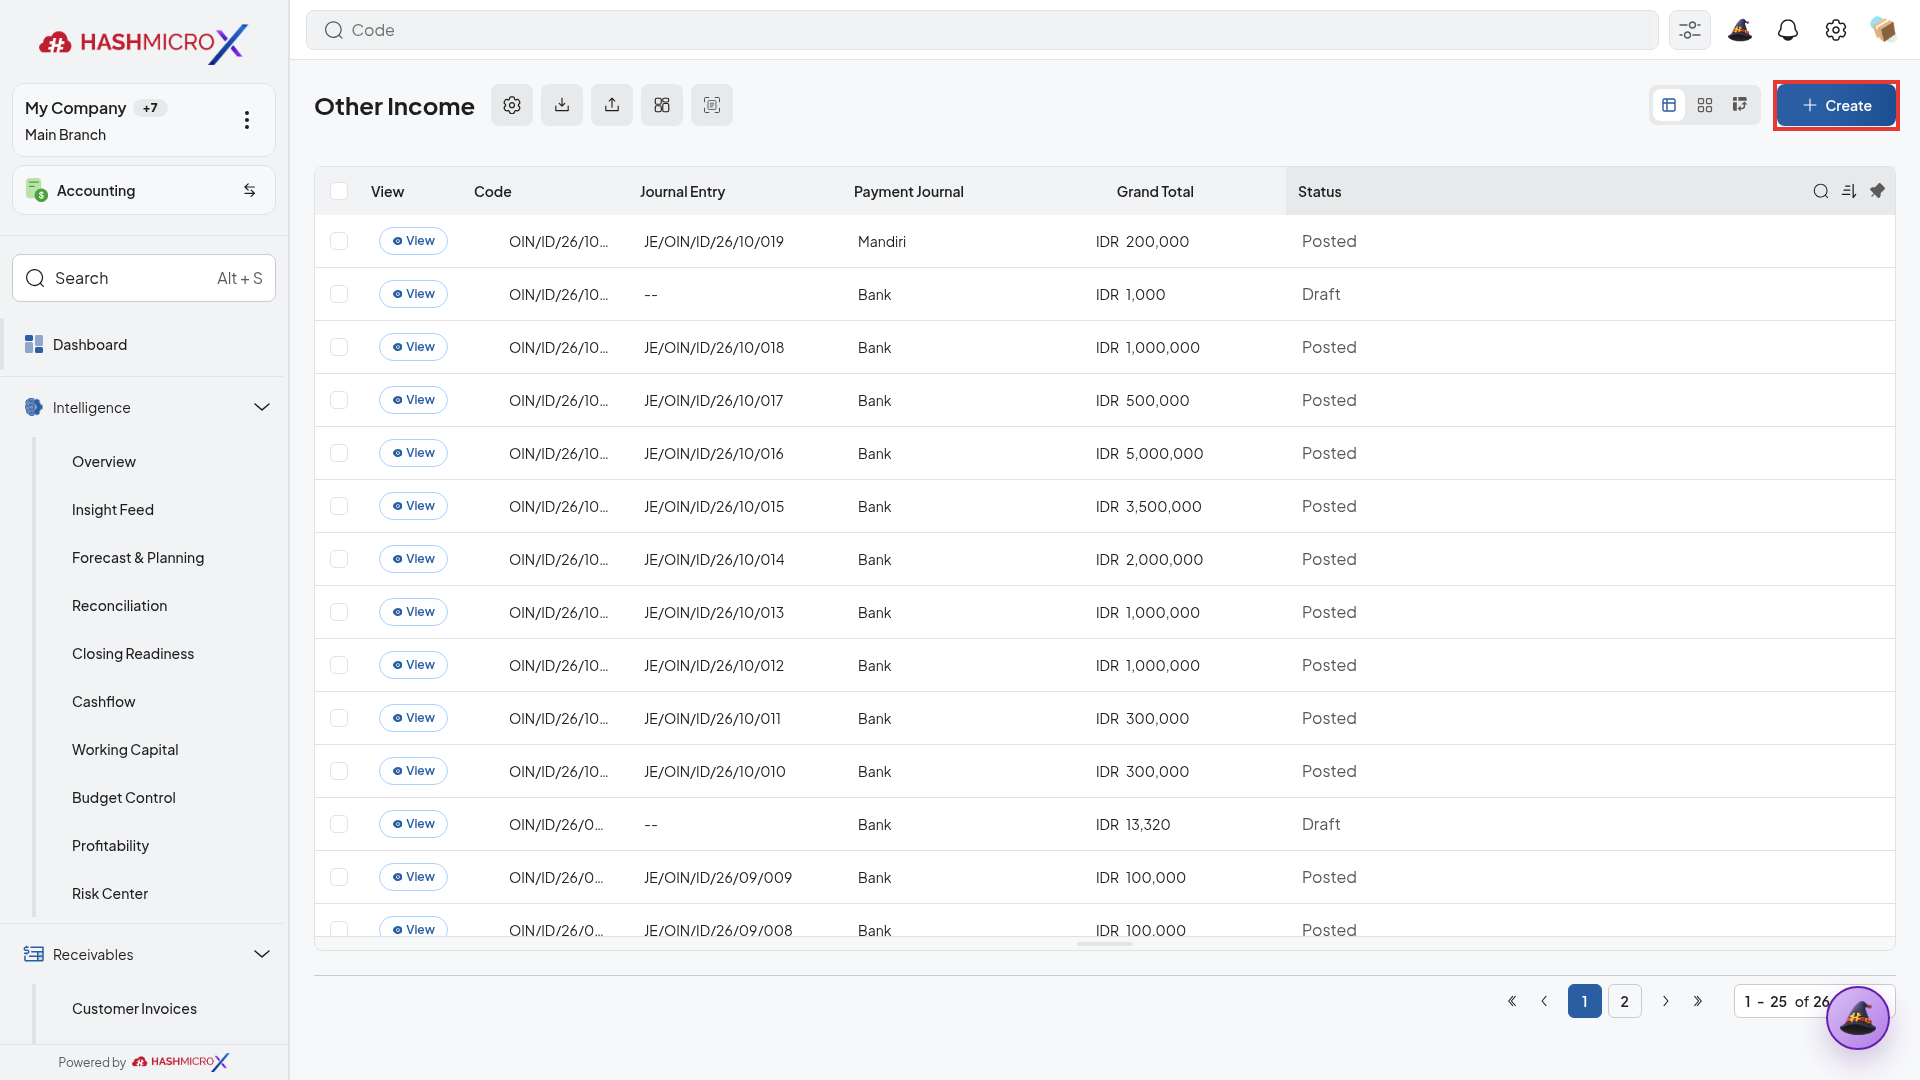Click the Create button
1920x1080 pixels.
[x=1836, y=105]
